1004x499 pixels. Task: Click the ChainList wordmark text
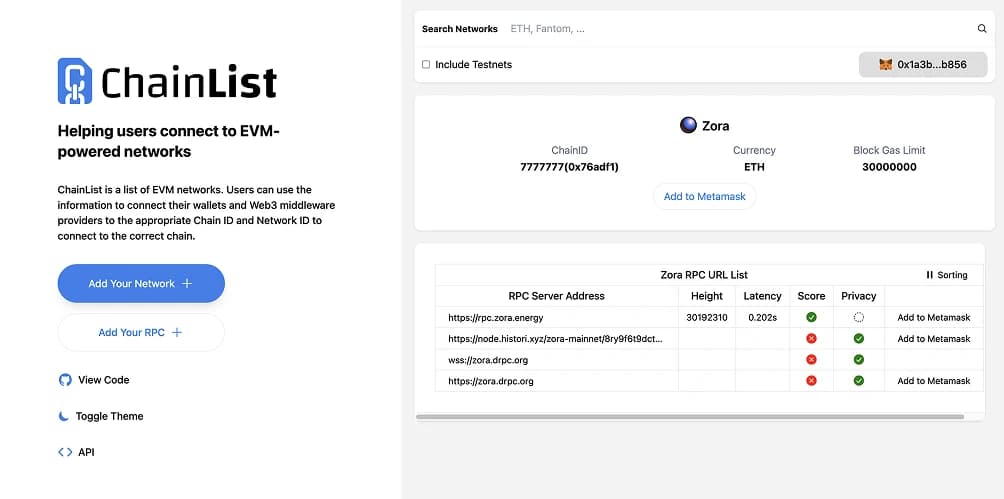pos(189,81)
